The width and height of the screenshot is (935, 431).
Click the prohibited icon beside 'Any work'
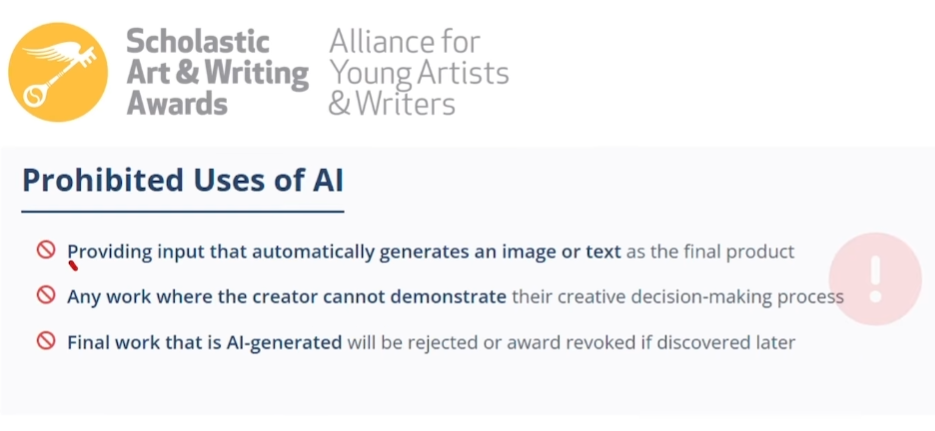coord(45,295)
